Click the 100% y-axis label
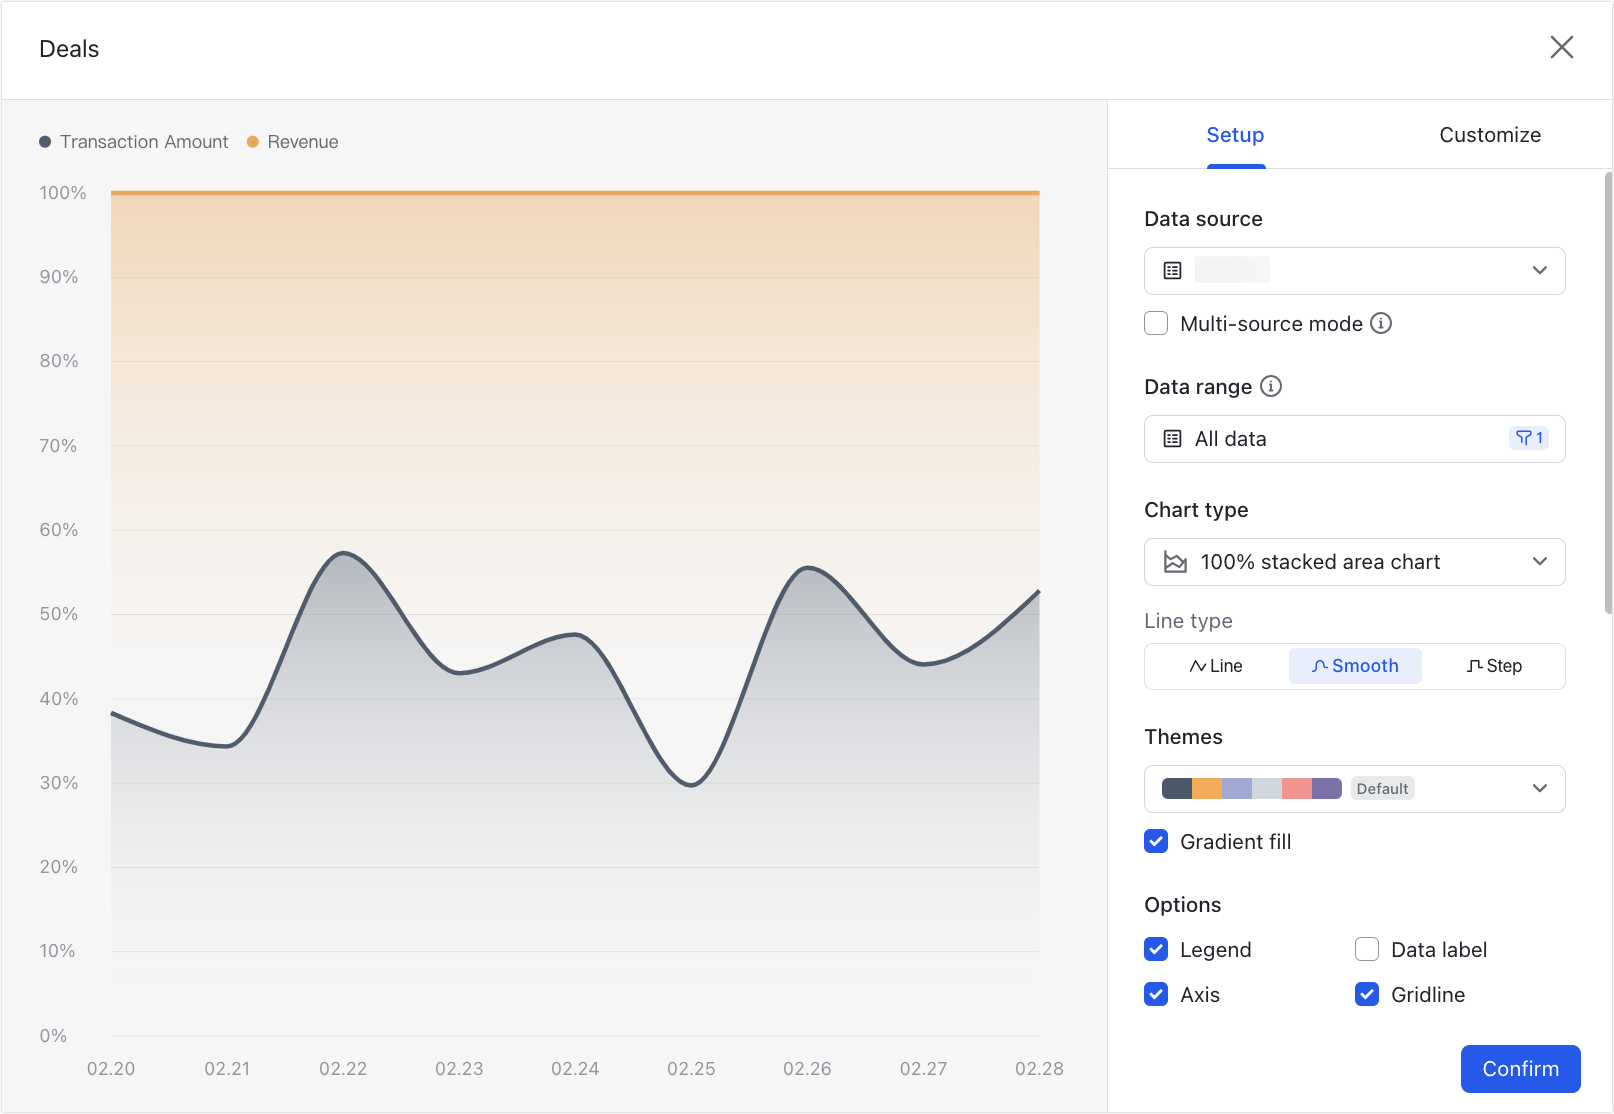 (63, 193)
